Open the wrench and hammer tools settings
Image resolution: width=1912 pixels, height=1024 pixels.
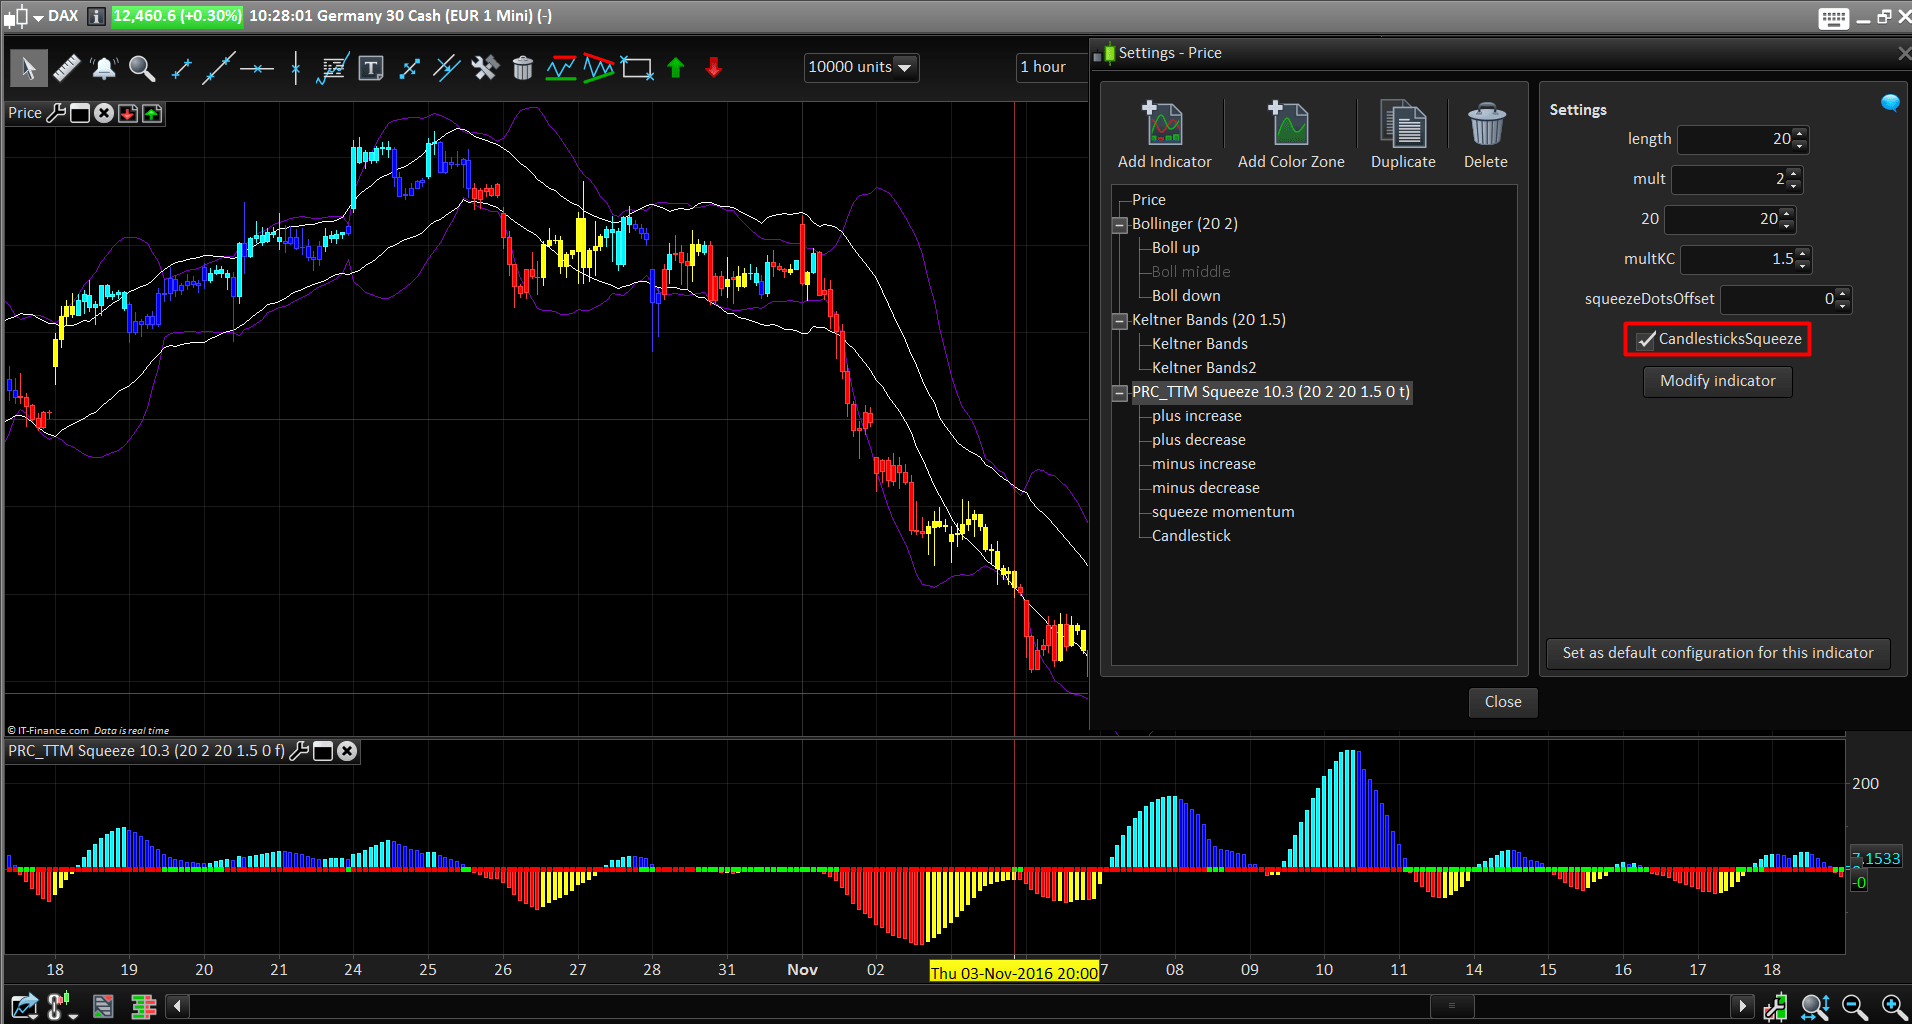(x=485, y=68)
